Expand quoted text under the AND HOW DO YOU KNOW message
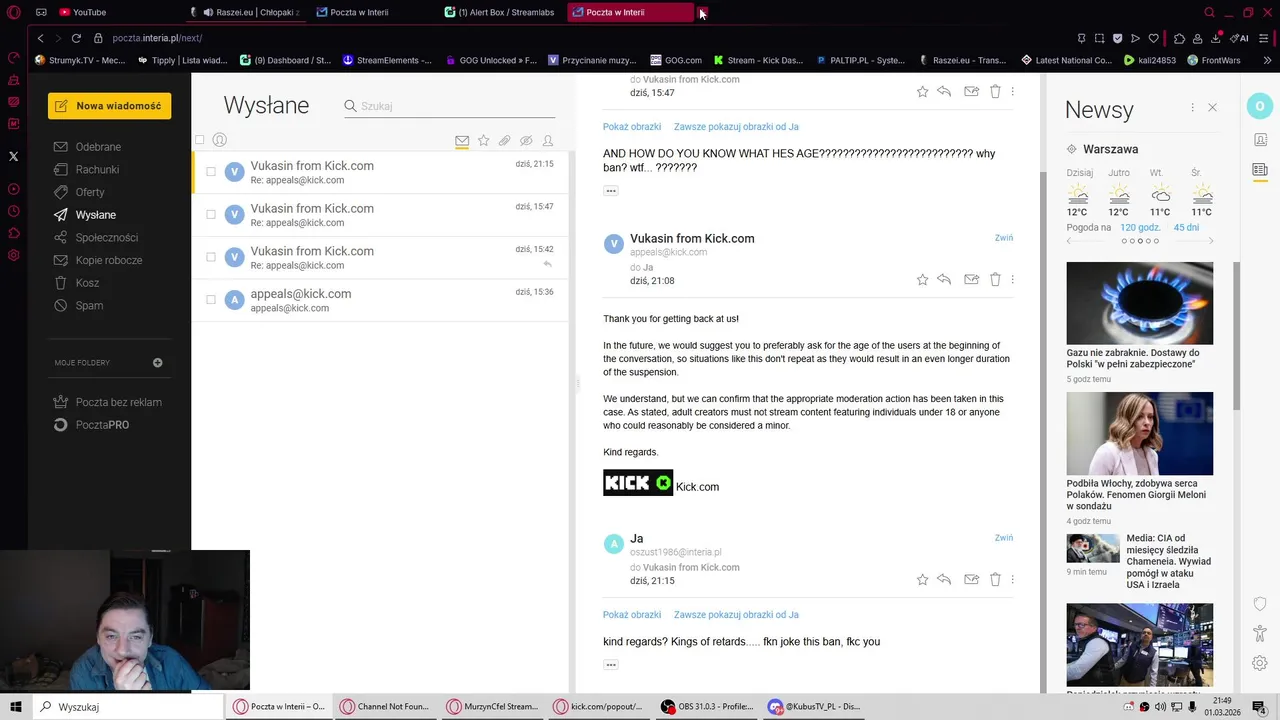1280x720 pixels. (611, 191)
